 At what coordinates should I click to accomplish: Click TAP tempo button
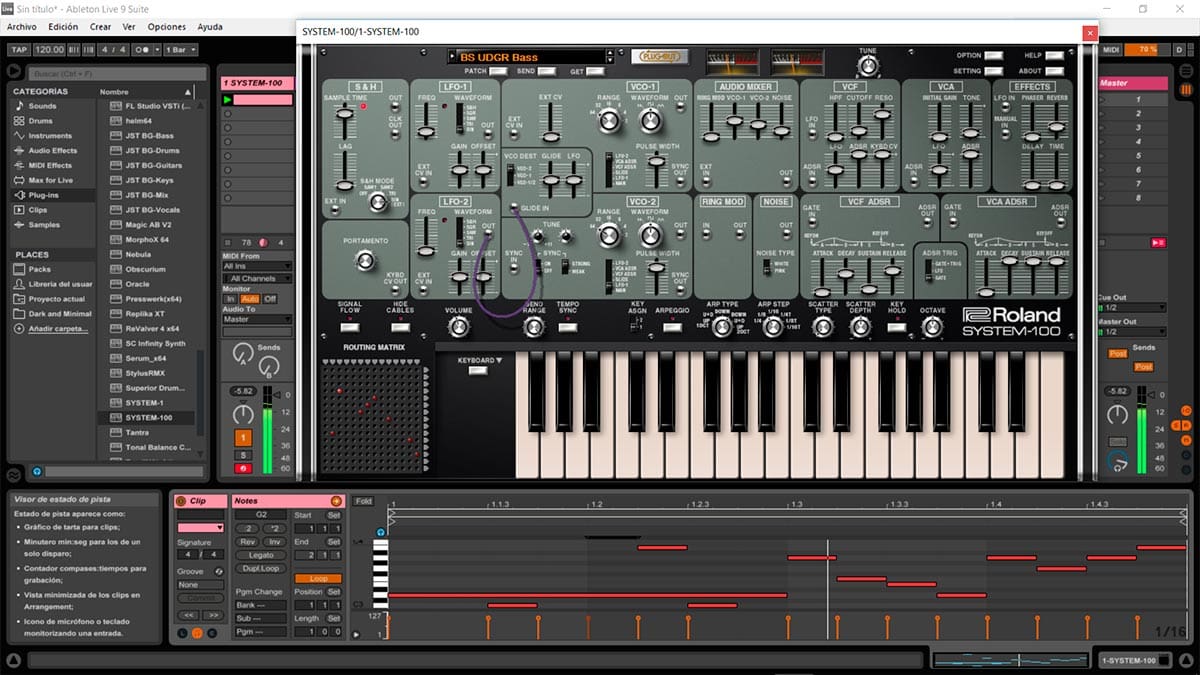(x=18, y=49)
